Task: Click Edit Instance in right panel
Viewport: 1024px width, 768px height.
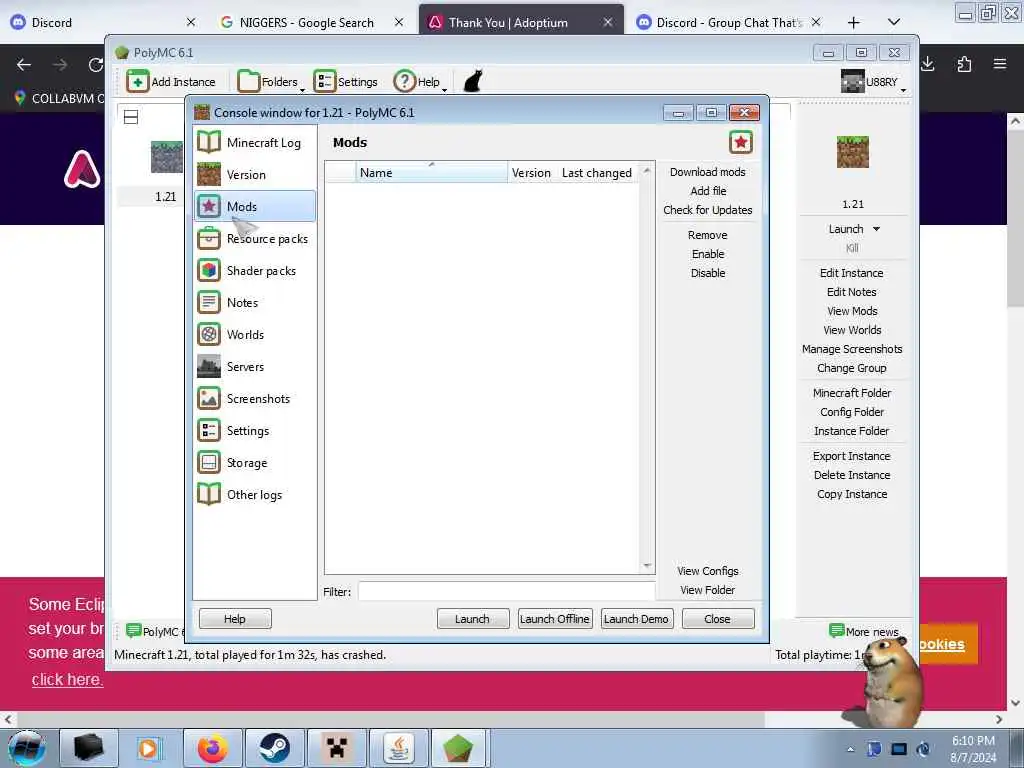Action: (852, 273)
